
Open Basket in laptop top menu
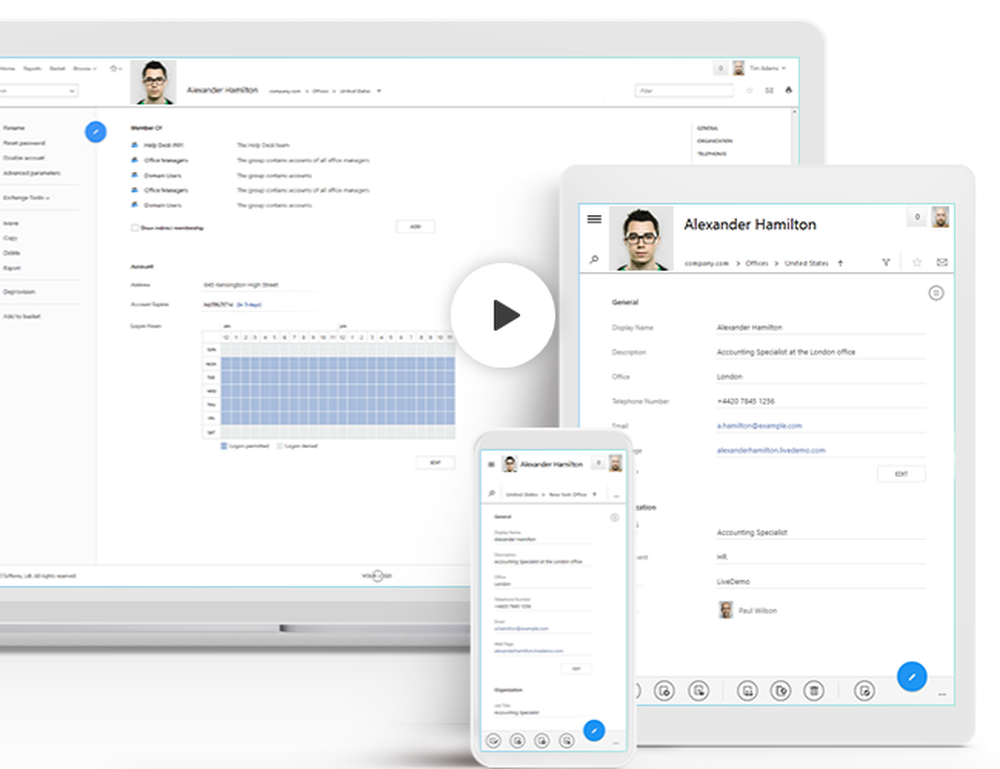click(x=57, y=68)
